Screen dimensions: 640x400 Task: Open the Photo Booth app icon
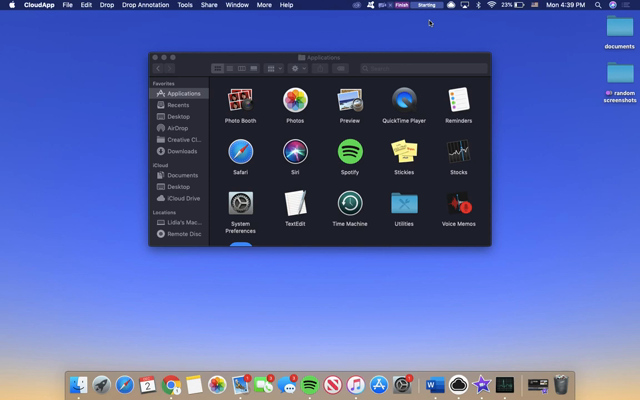pyautogui.click(x=240, y=100)
